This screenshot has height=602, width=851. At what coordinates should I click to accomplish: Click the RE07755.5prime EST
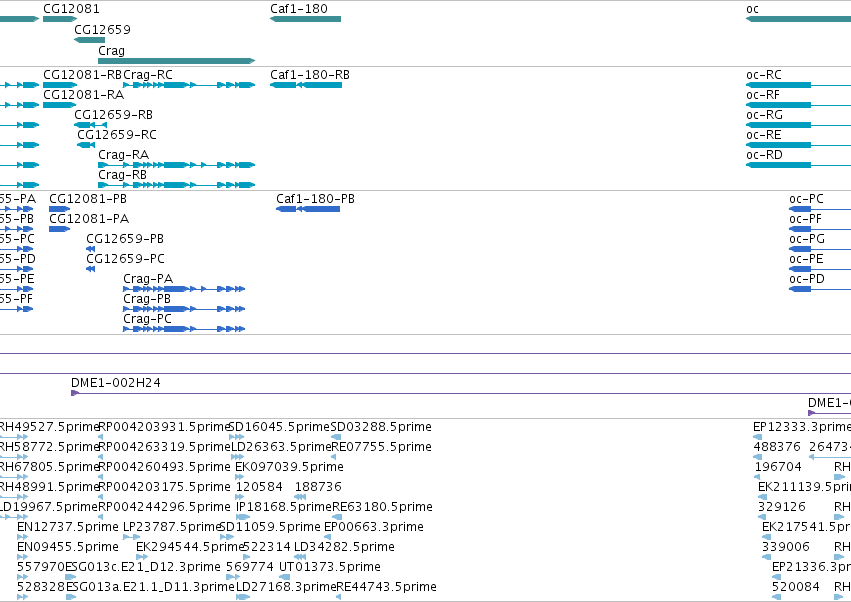pos(333,457)
